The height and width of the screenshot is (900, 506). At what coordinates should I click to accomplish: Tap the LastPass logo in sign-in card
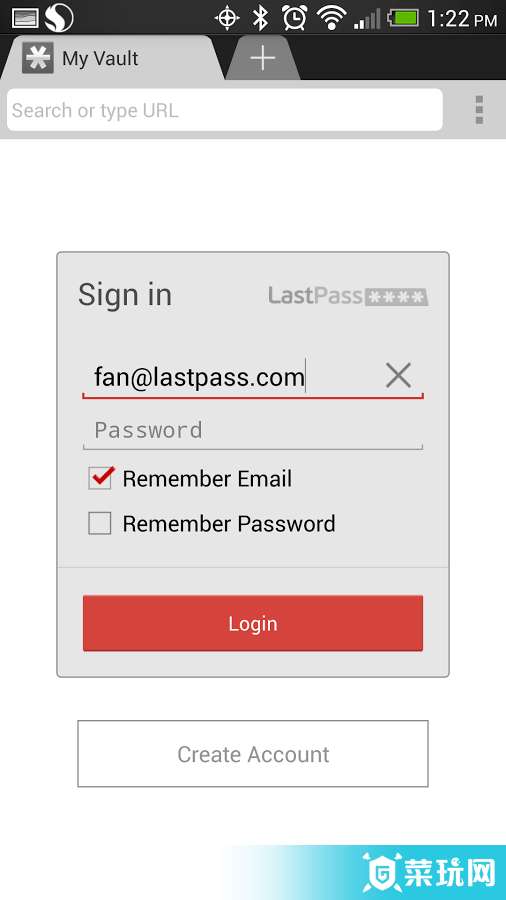click(348, 296)
